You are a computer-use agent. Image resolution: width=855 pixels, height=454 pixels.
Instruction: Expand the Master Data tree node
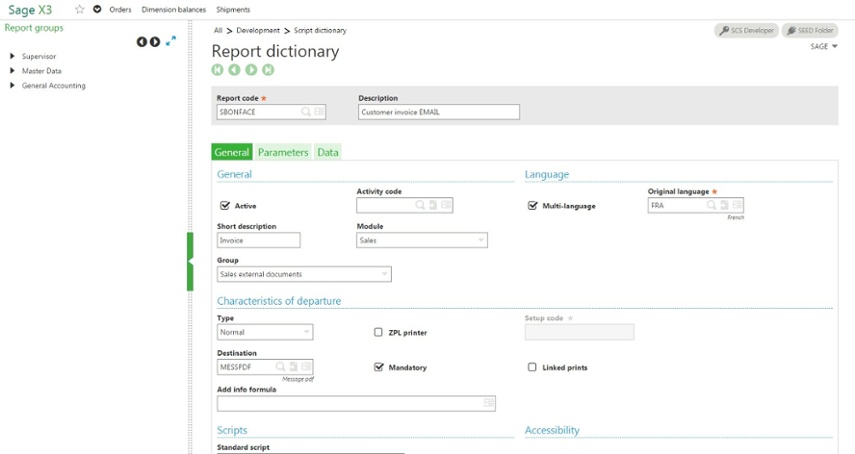[12, 71]
